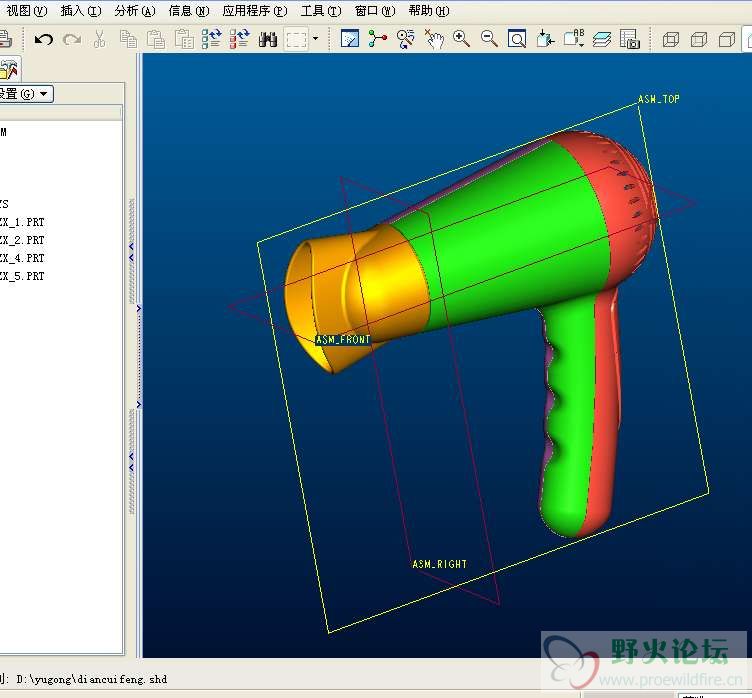Open the 插入(I) menu

point(81,11)
